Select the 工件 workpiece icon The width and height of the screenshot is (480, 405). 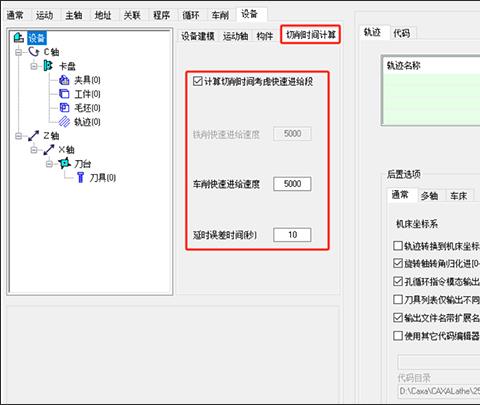(x=64, y=94)
